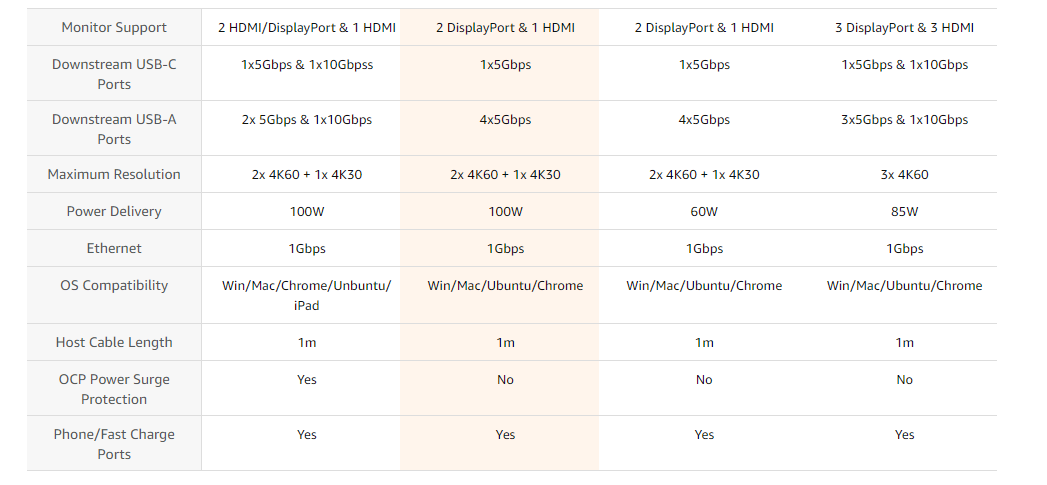Click the OS Compatibility row label
The height and width of the screenshot is (485, 1047).
pyautogui.click(x=114, y=286)
